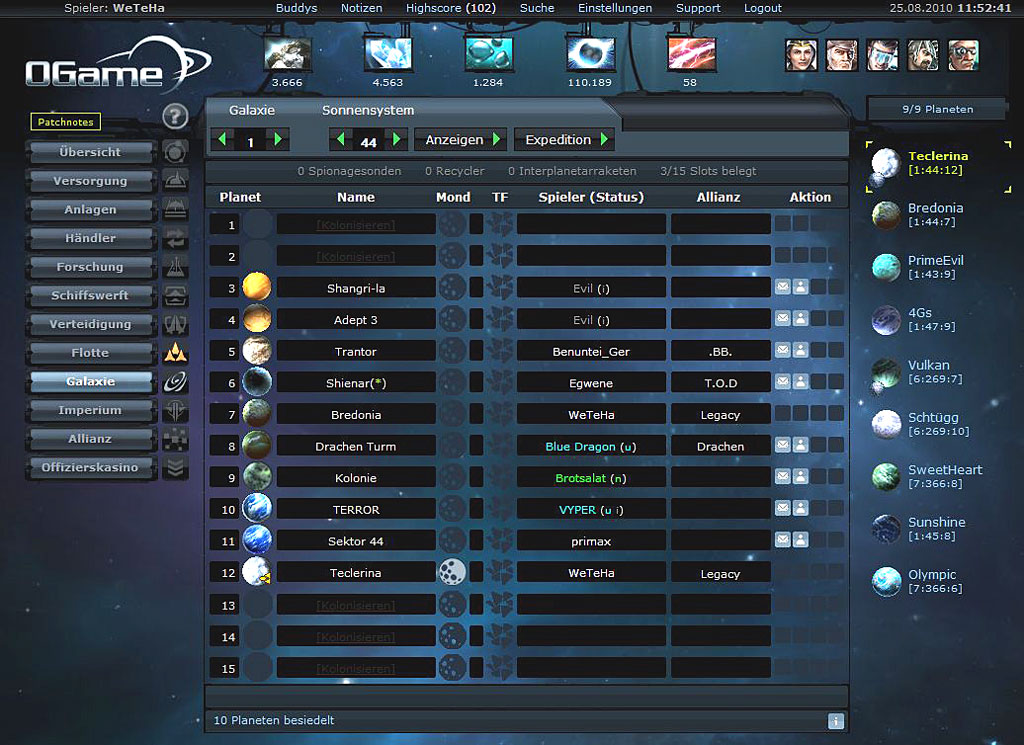1024x745 pixels.
Task: Click the moon icon in Teclerina row
Action: click(x=452, y=572)
